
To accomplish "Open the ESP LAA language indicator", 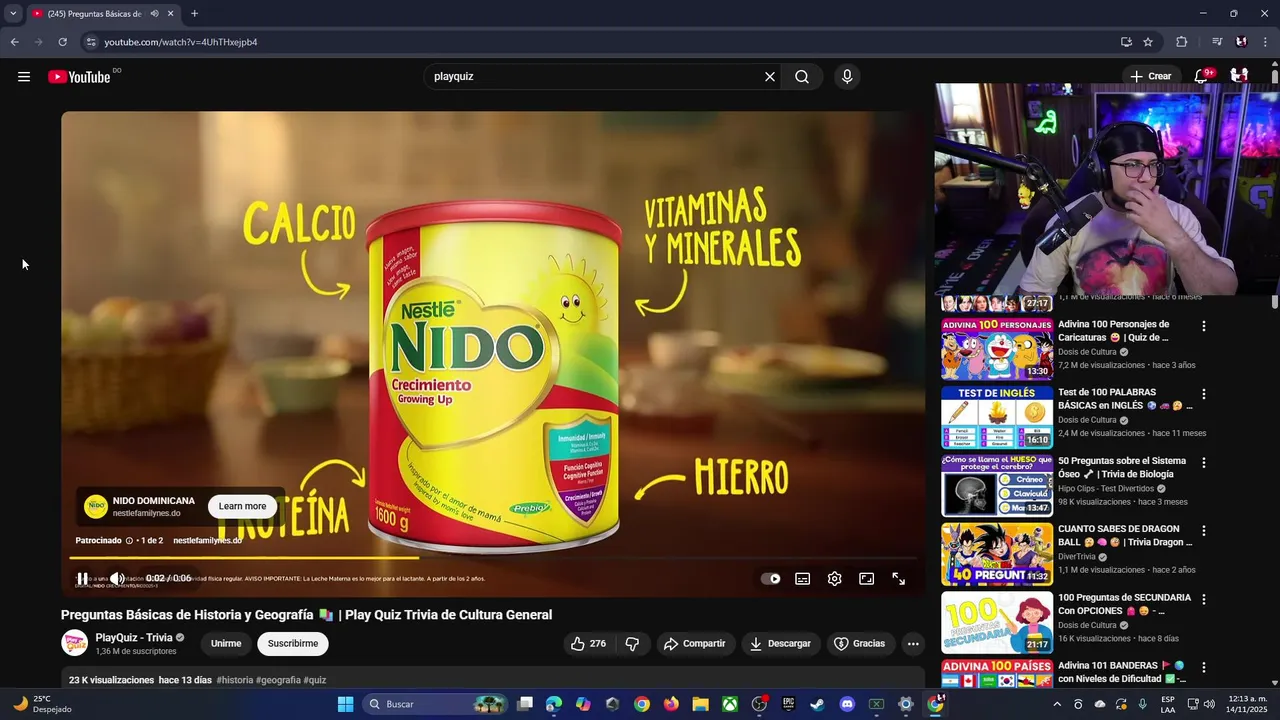I will click(x=1168, y=704).
